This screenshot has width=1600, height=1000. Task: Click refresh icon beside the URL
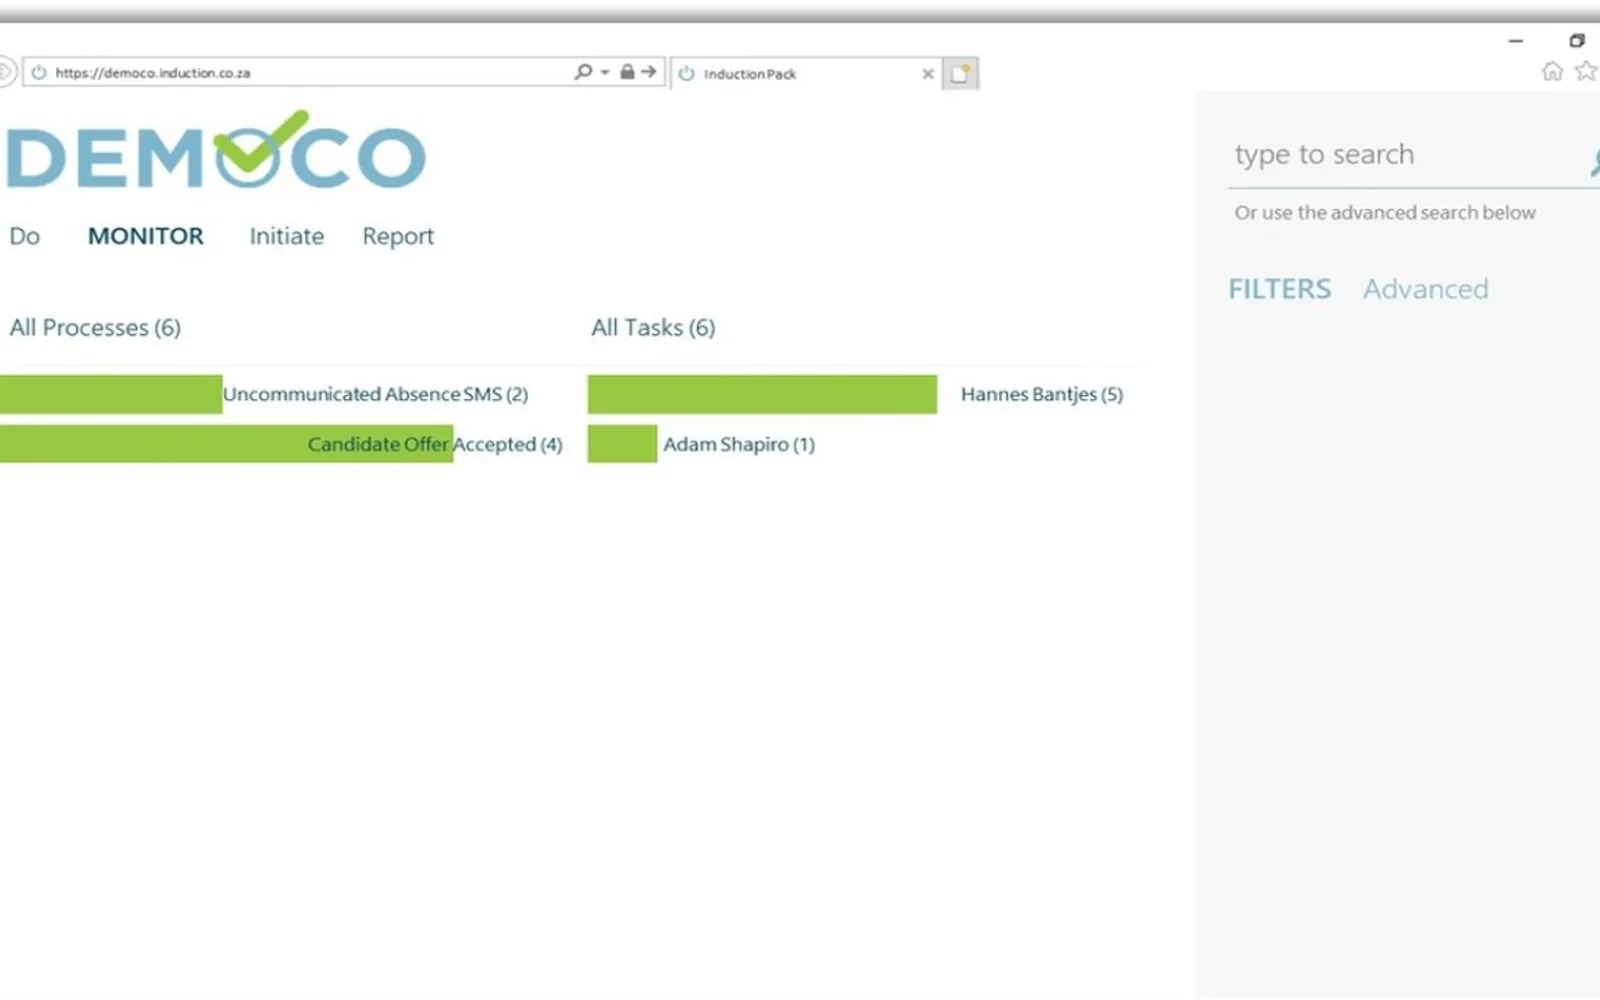39,72
